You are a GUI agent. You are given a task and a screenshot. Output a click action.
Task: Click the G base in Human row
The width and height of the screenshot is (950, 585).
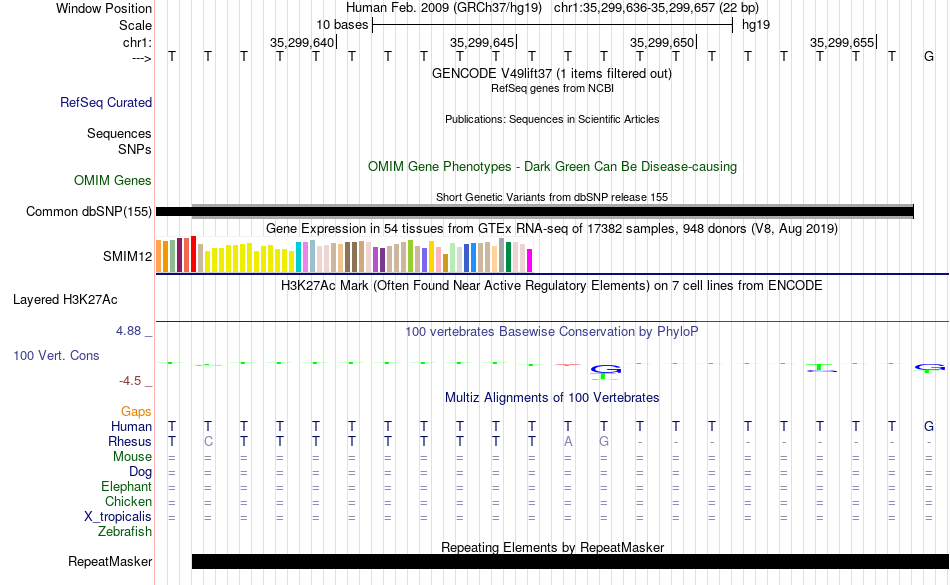pyautogui.click(x=929, y=426)
